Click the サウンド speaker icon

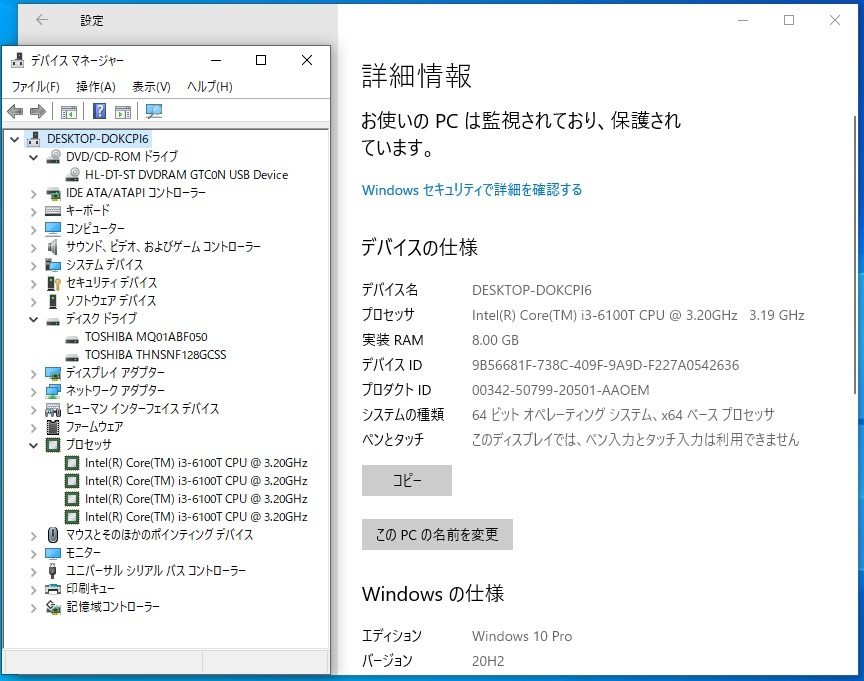click(52, 247)
